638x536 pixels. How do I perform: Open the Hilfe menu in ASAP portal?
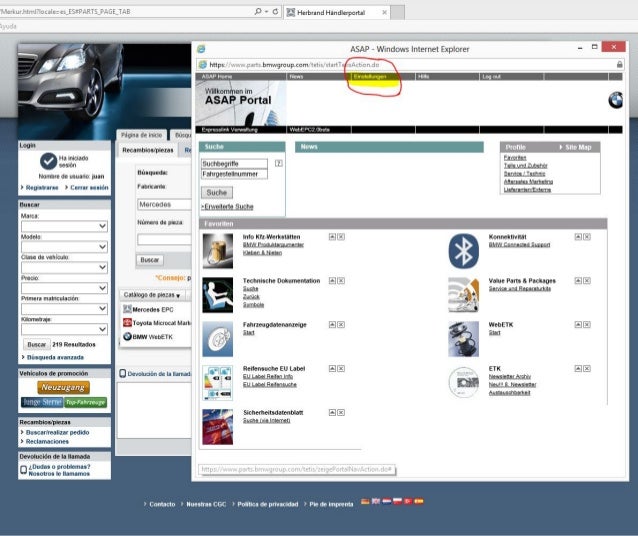424,77
